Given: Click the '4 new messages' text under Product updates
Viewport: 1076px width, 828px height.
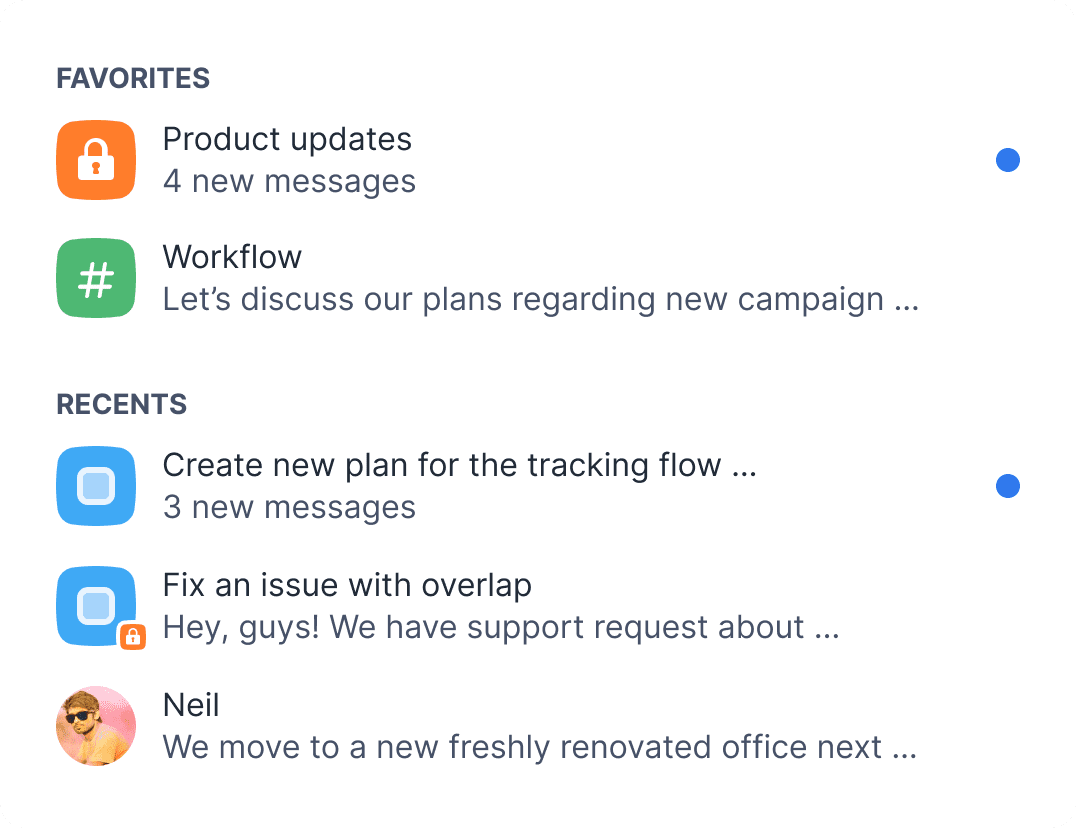Looking at the screenshot, I should click(289, 181).
